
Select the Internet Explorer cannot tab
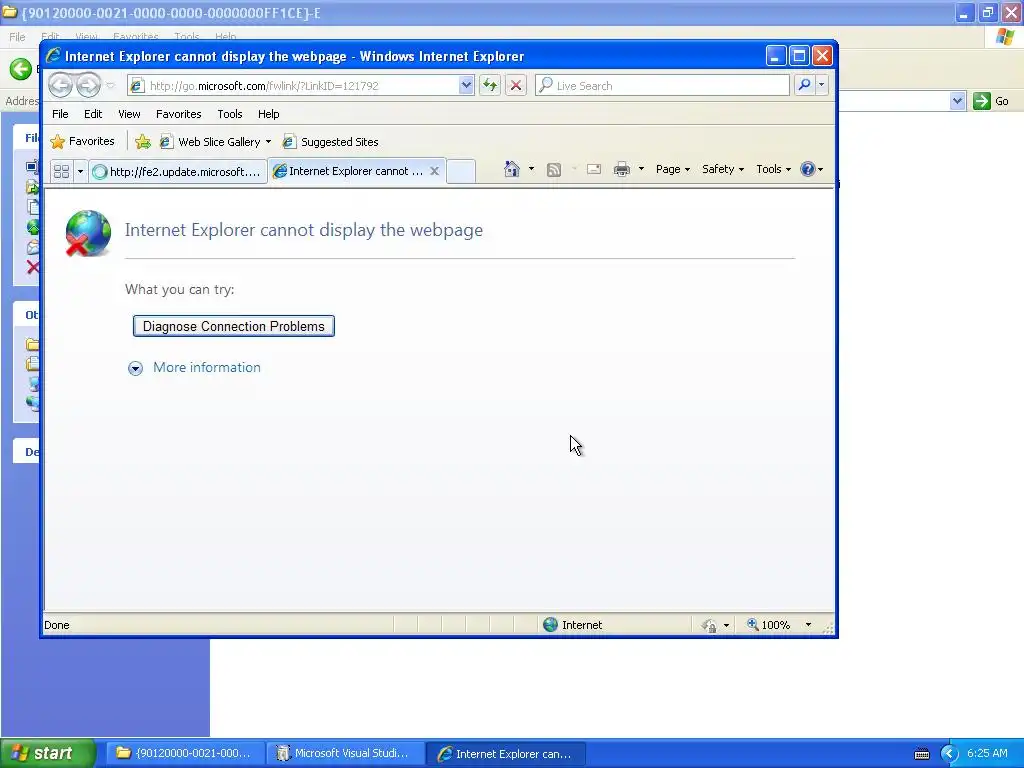point(348,171)
